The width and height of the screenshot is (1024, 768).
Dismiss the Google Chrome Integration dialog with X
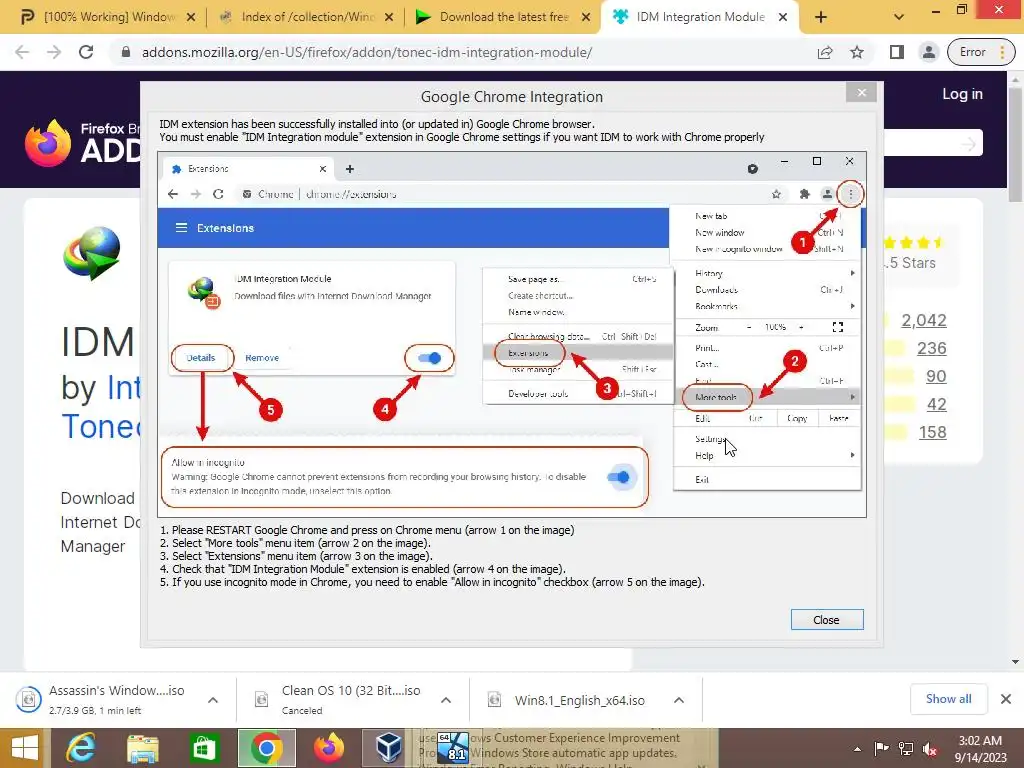click(861, 93)
